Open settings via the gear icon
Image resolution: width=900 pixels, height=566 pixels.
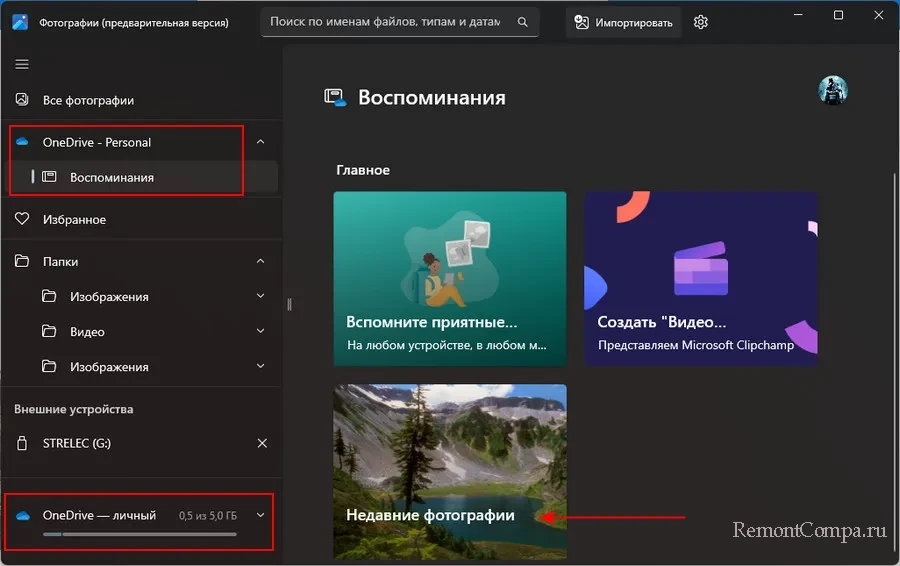700,22
